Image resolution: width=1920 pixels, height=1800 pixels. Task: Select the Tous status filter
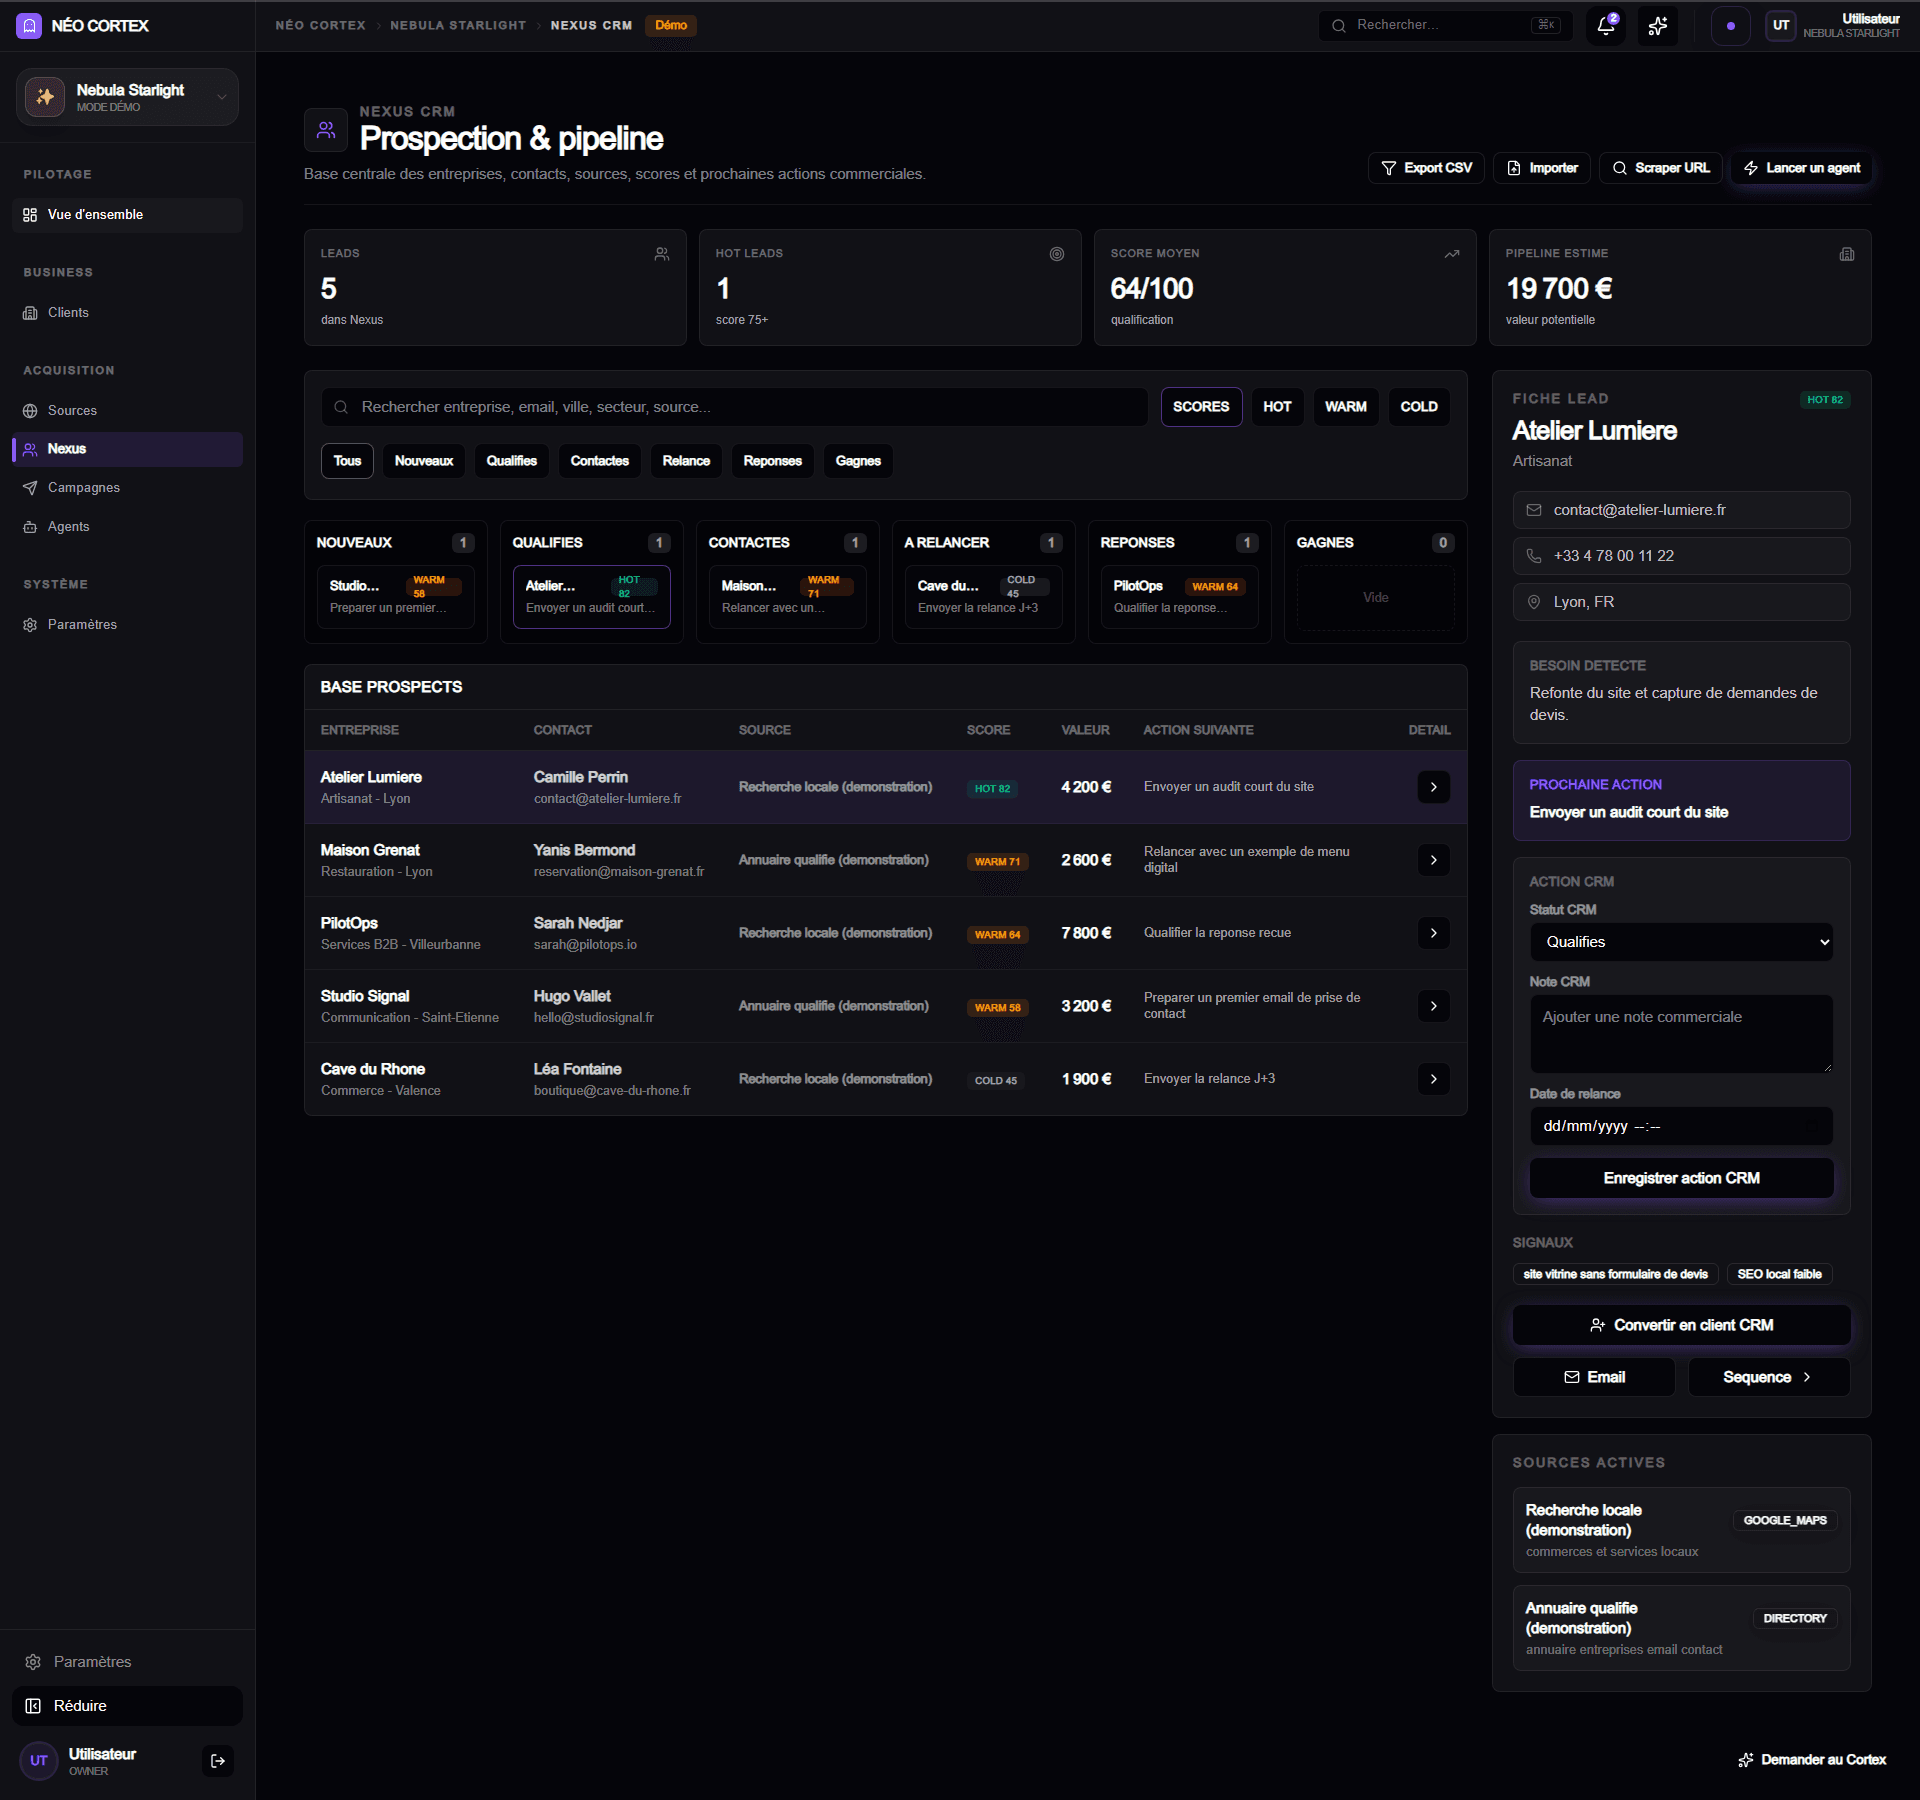tap(347, 461)
